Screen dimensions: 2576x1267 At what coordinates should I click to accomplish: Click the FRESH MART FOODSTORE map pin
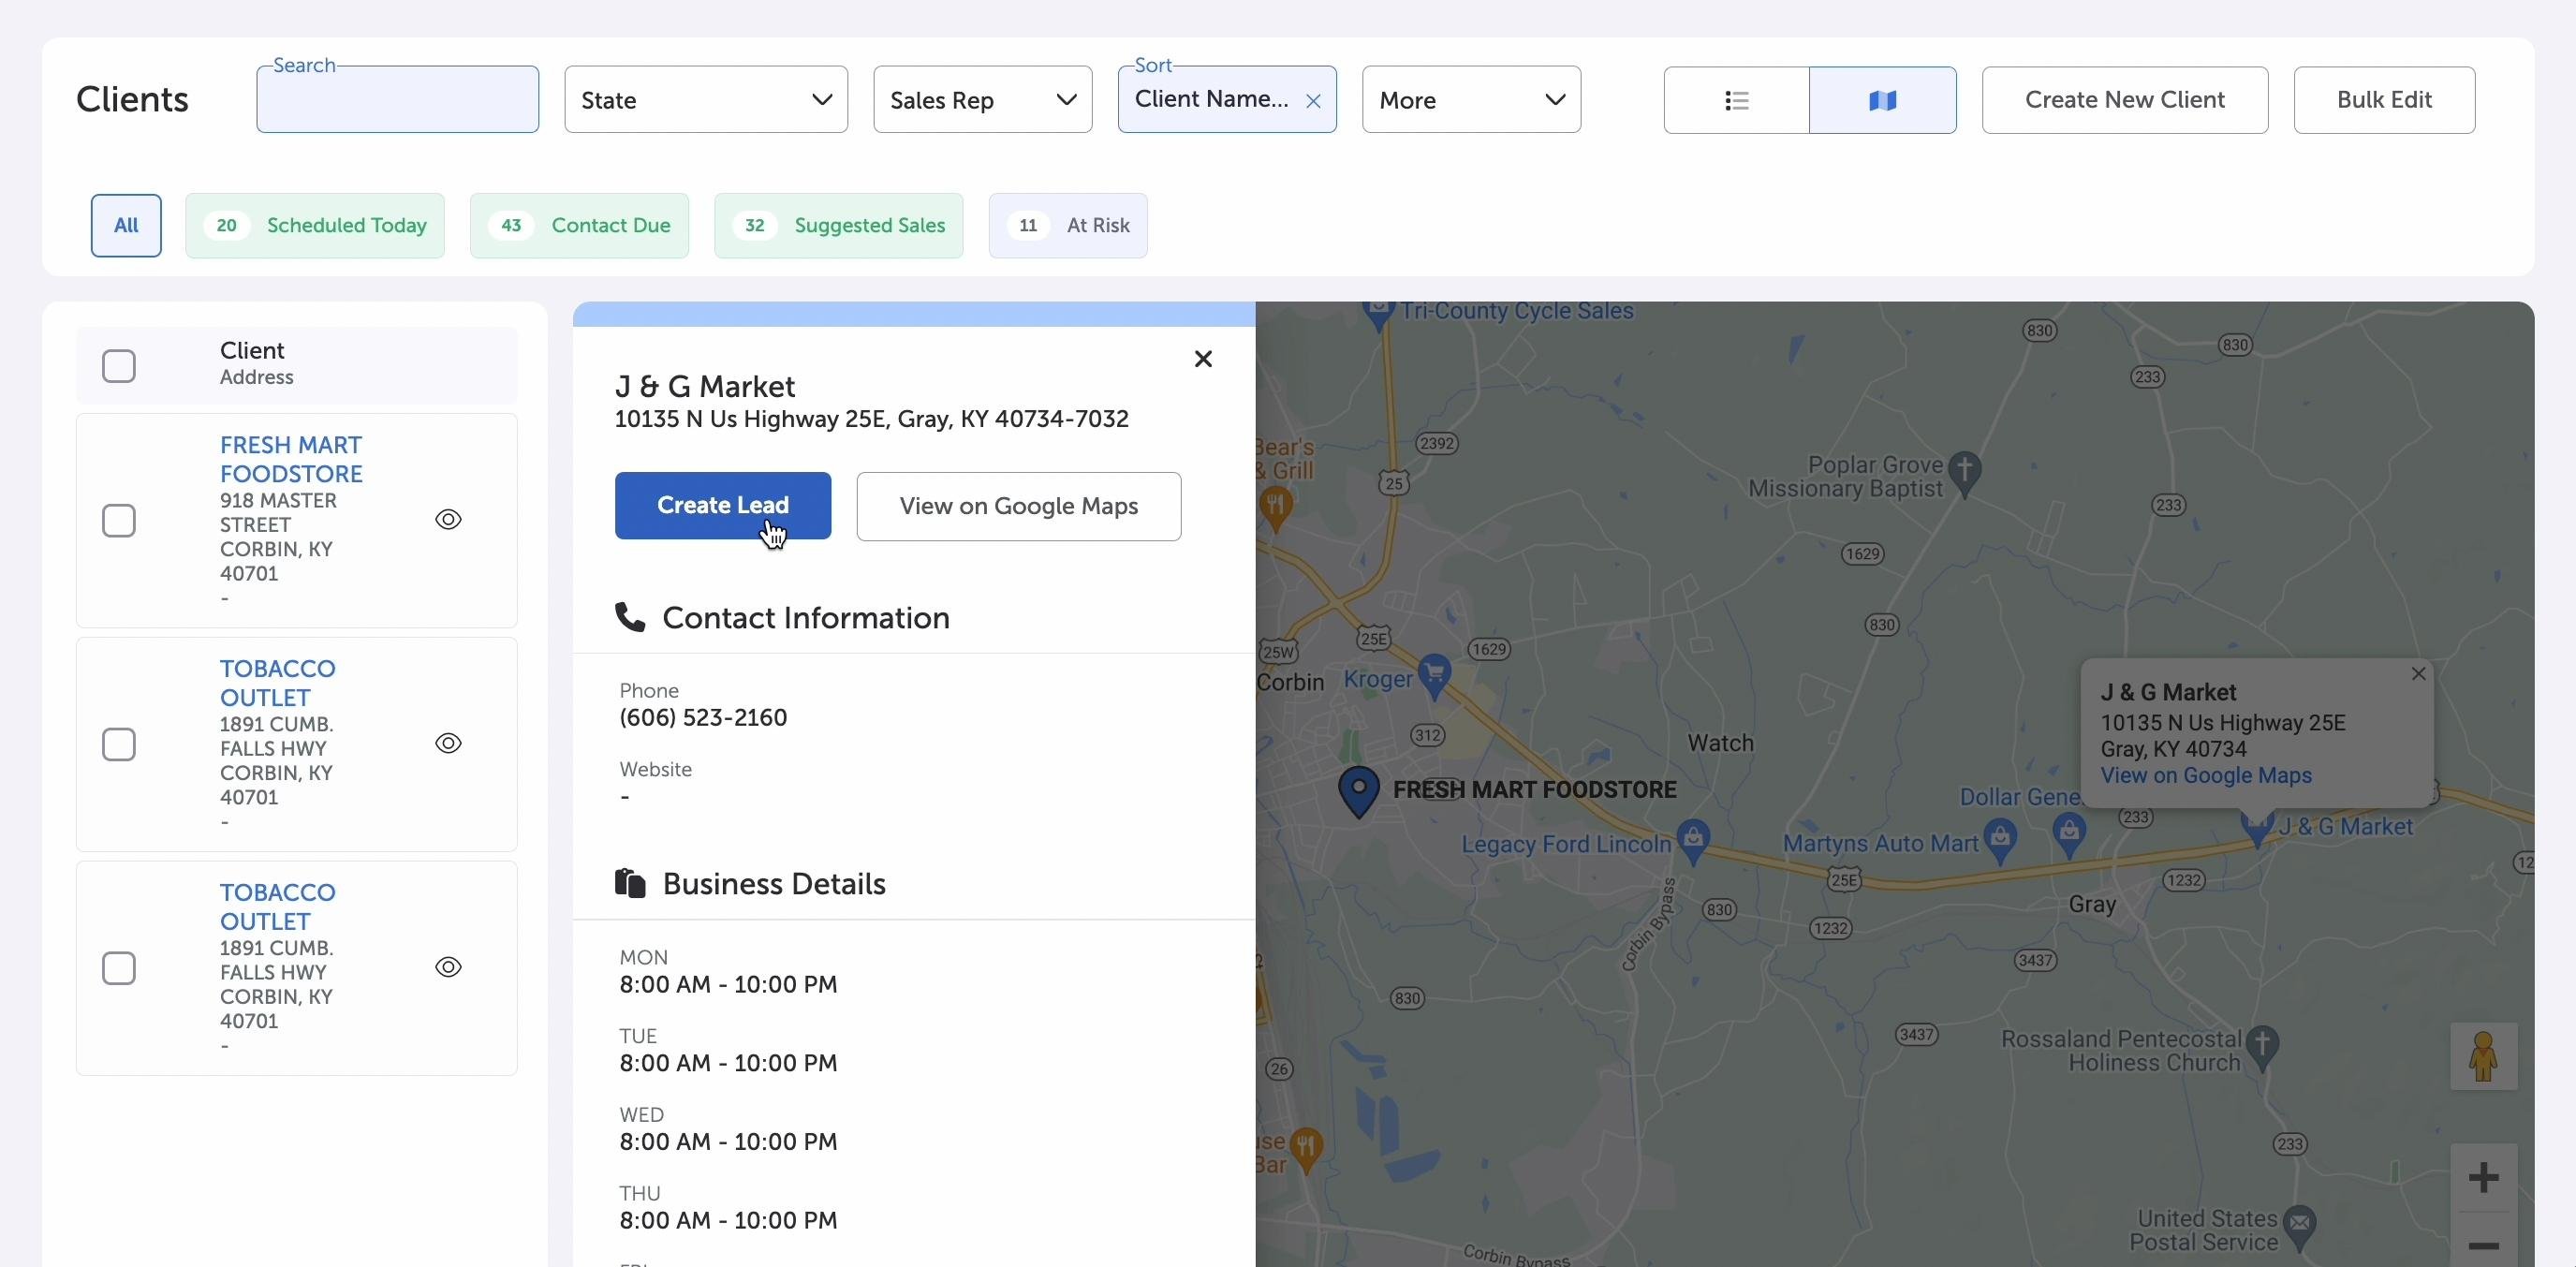click(x=1359, y=790)
